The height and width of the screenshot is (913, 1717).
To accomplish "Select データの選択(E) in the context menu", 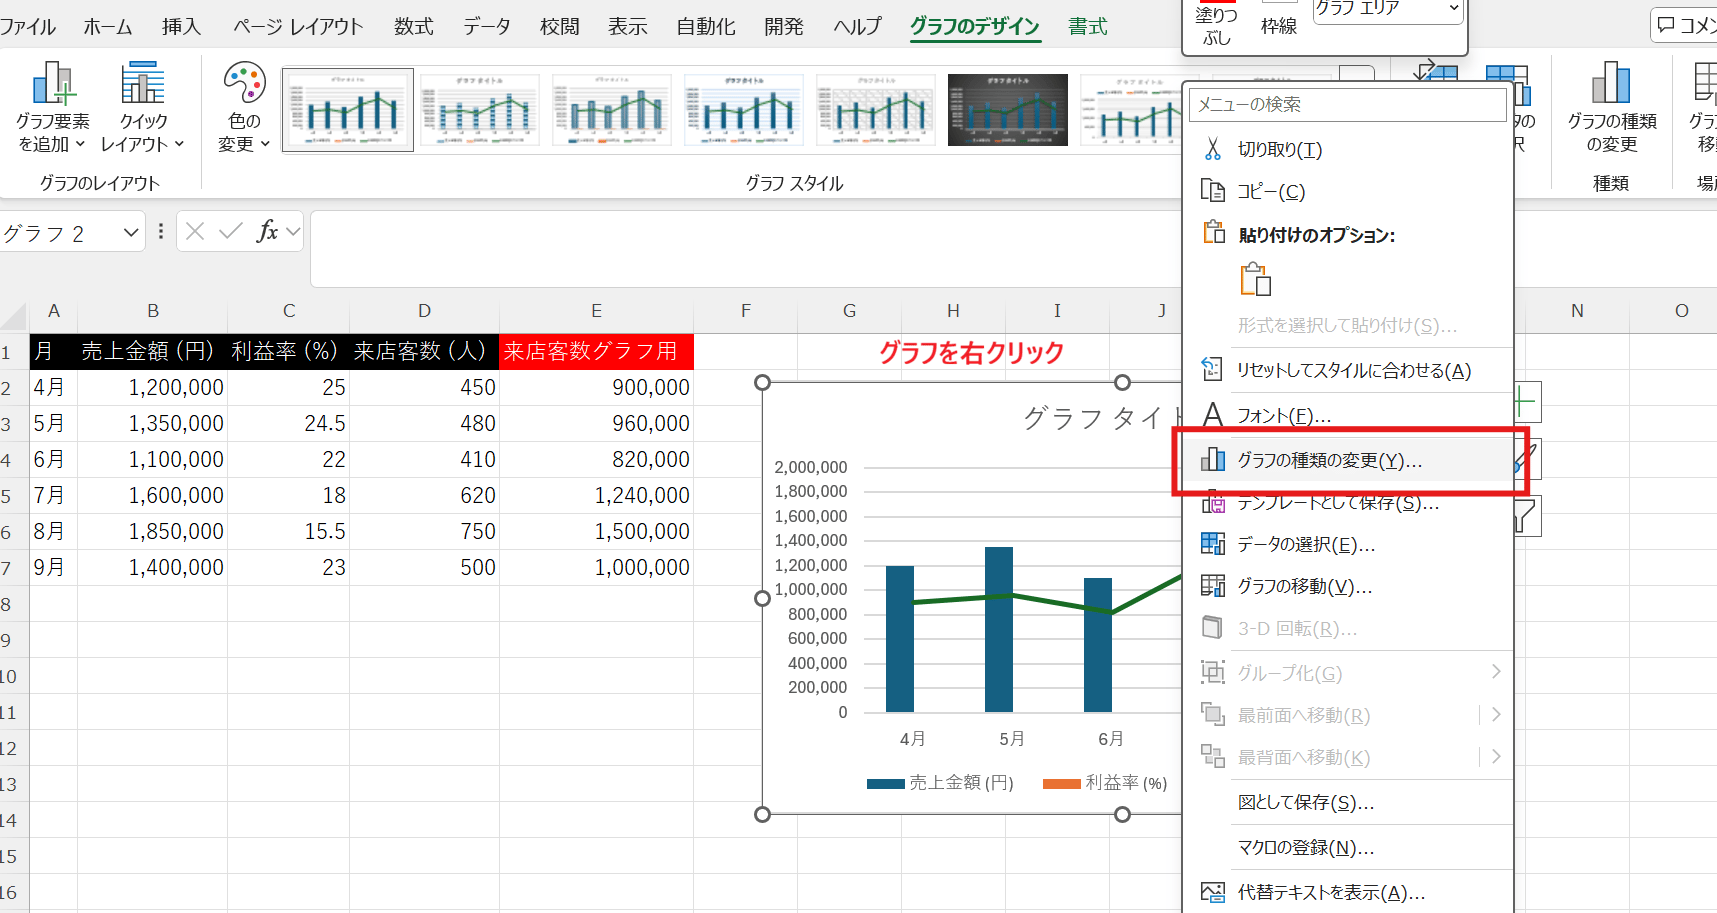I will pos(1306,545).
